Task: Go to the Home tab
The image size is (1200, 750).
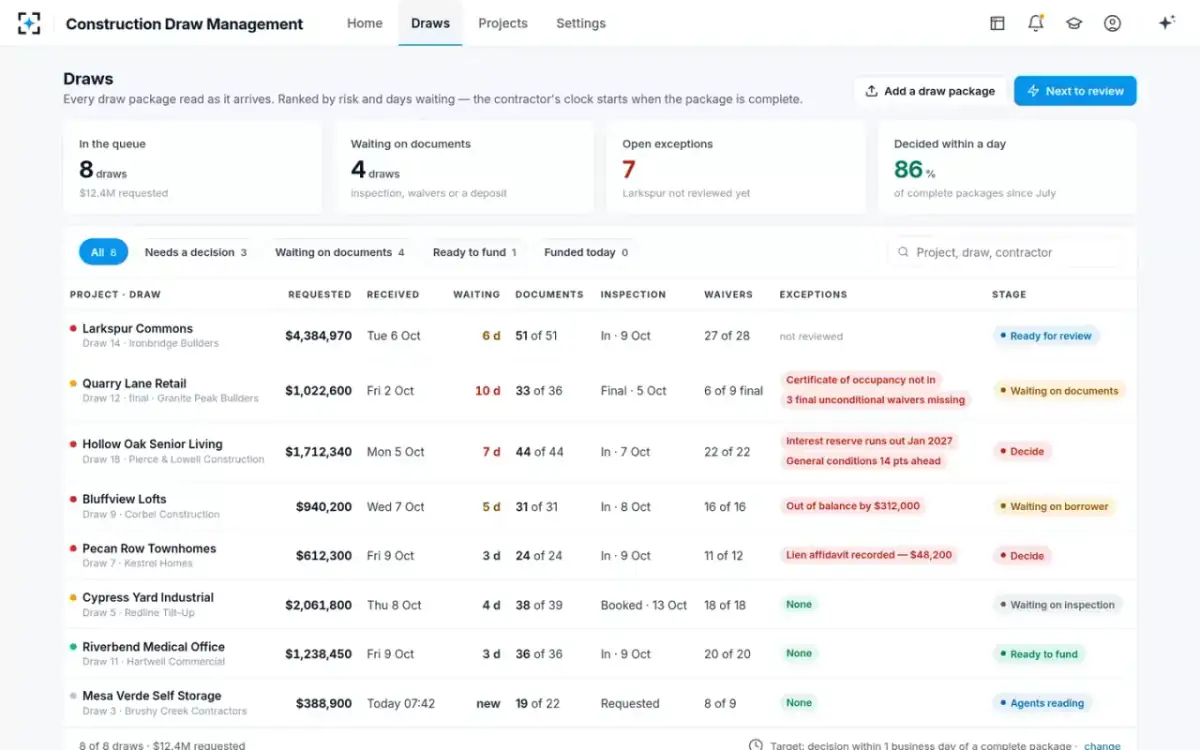Action: [x=365, y=23]
